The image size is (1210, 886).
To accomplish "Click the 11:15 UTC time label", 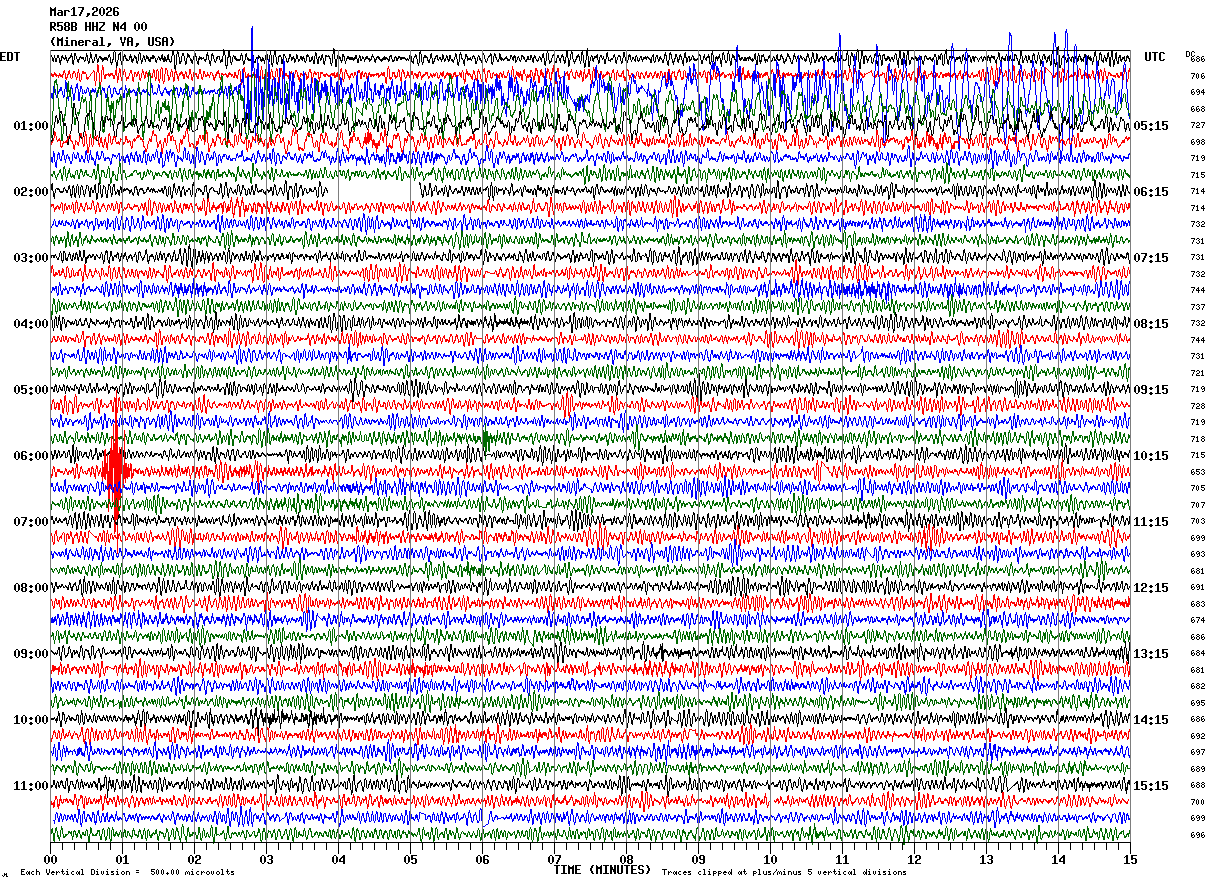I will (1151, 522).
